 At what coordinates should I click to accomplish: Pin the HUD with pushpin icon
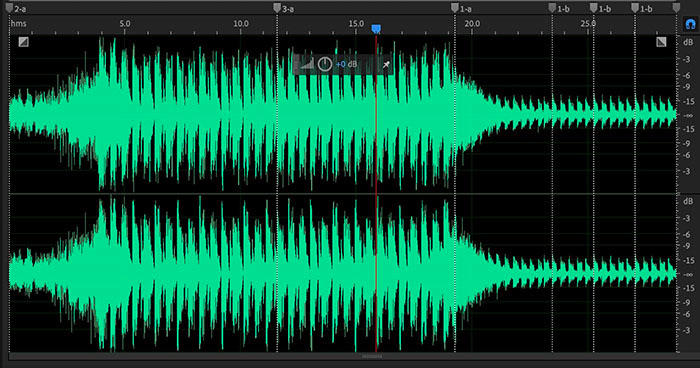386,65
